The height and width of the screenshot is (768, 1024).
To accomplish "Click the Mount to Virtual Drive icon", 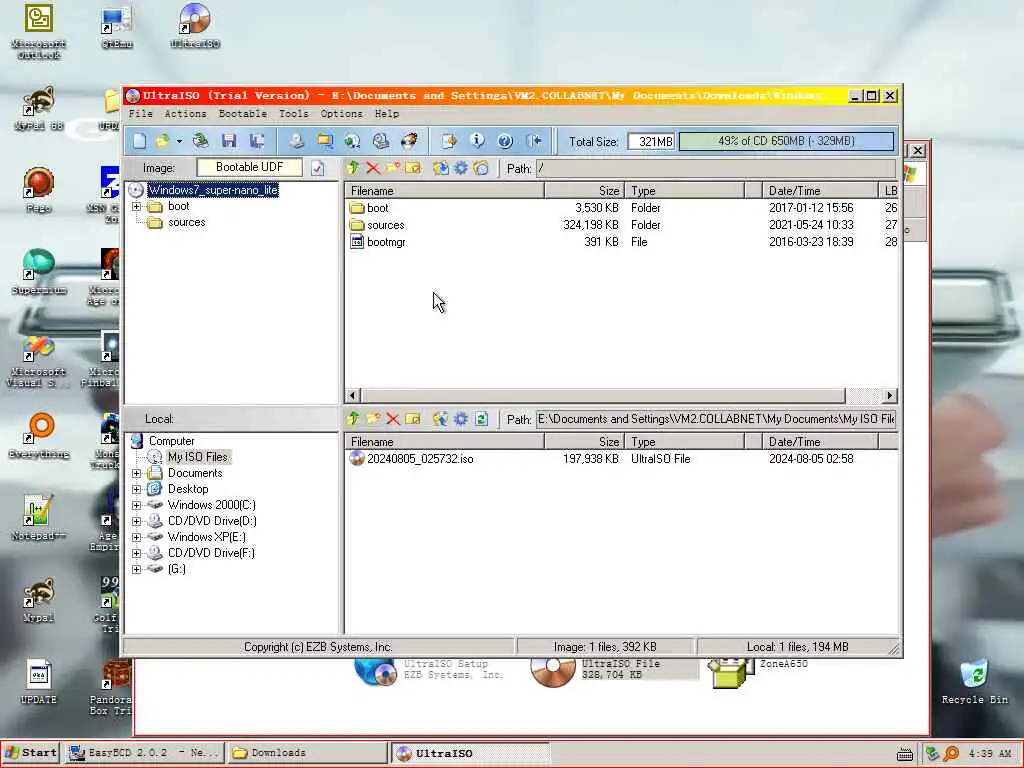I will 381,140.
